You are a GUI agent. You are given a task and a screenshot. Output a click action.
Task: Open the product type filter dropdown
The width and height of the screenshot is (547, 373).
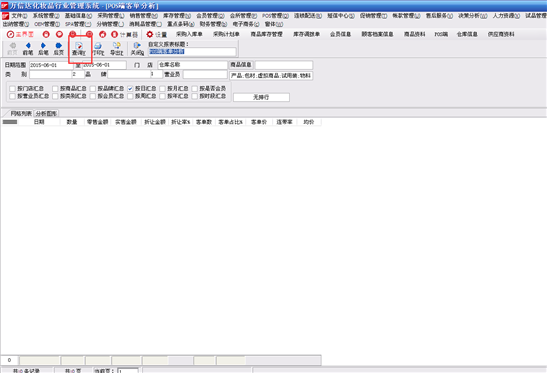[x=271, y=76]
